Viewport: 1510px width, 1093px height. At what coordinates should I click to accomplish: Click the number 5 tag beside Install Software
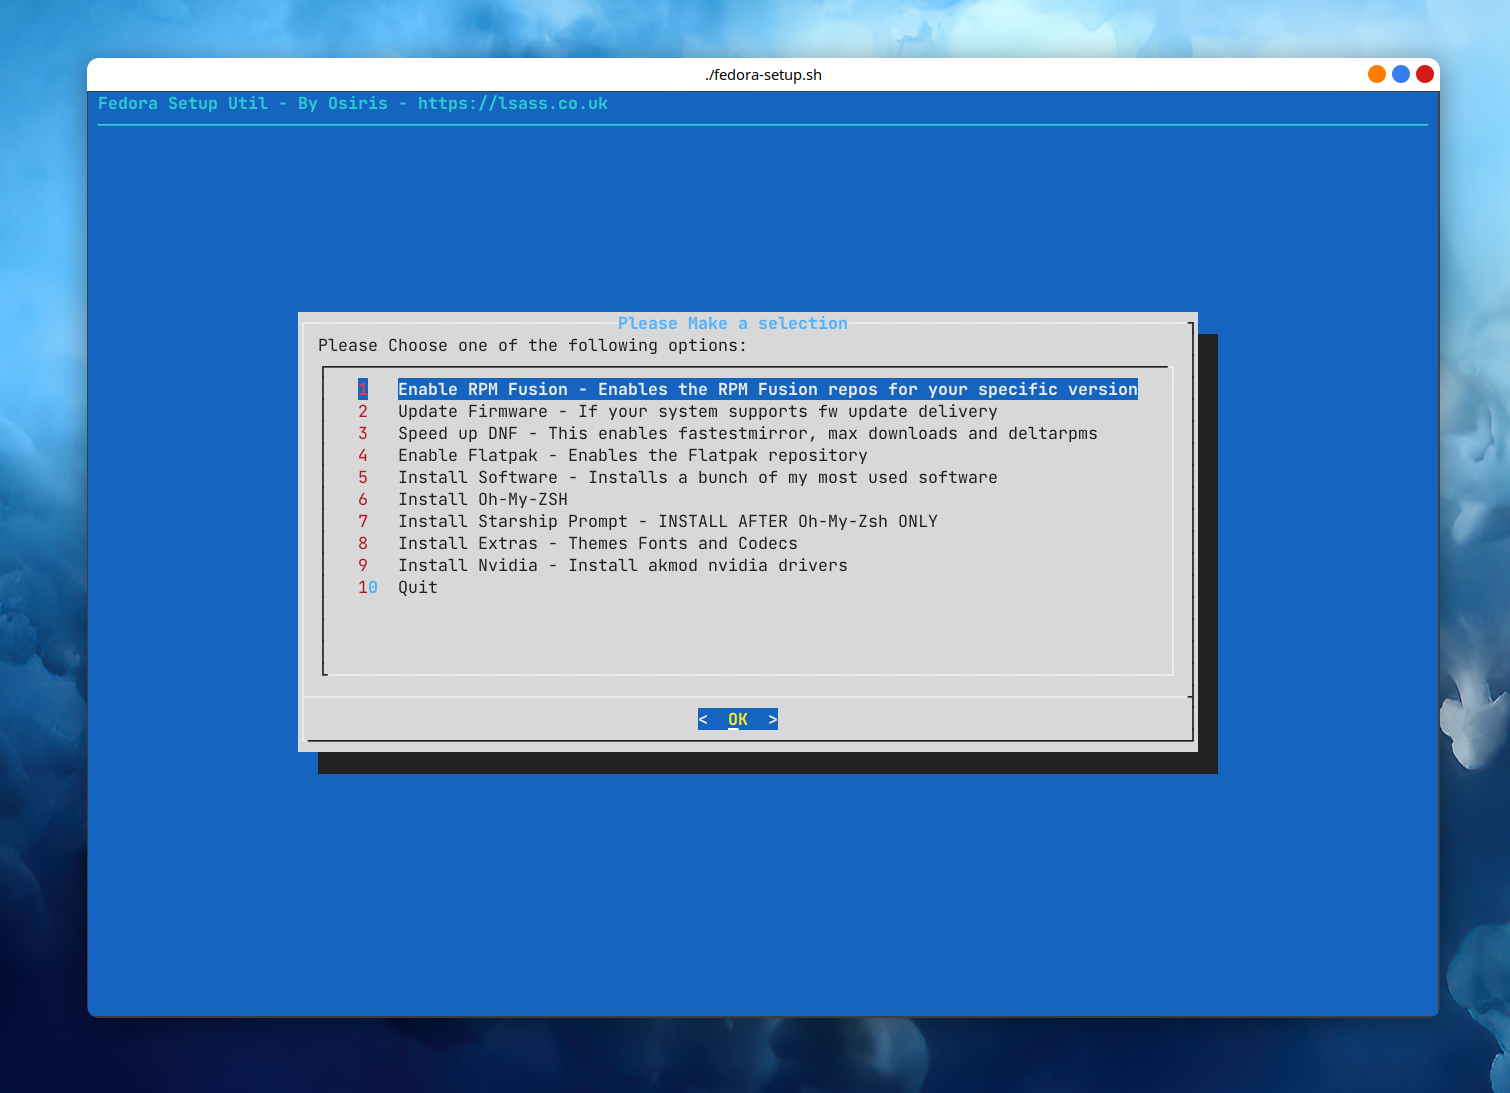point(363,477)
